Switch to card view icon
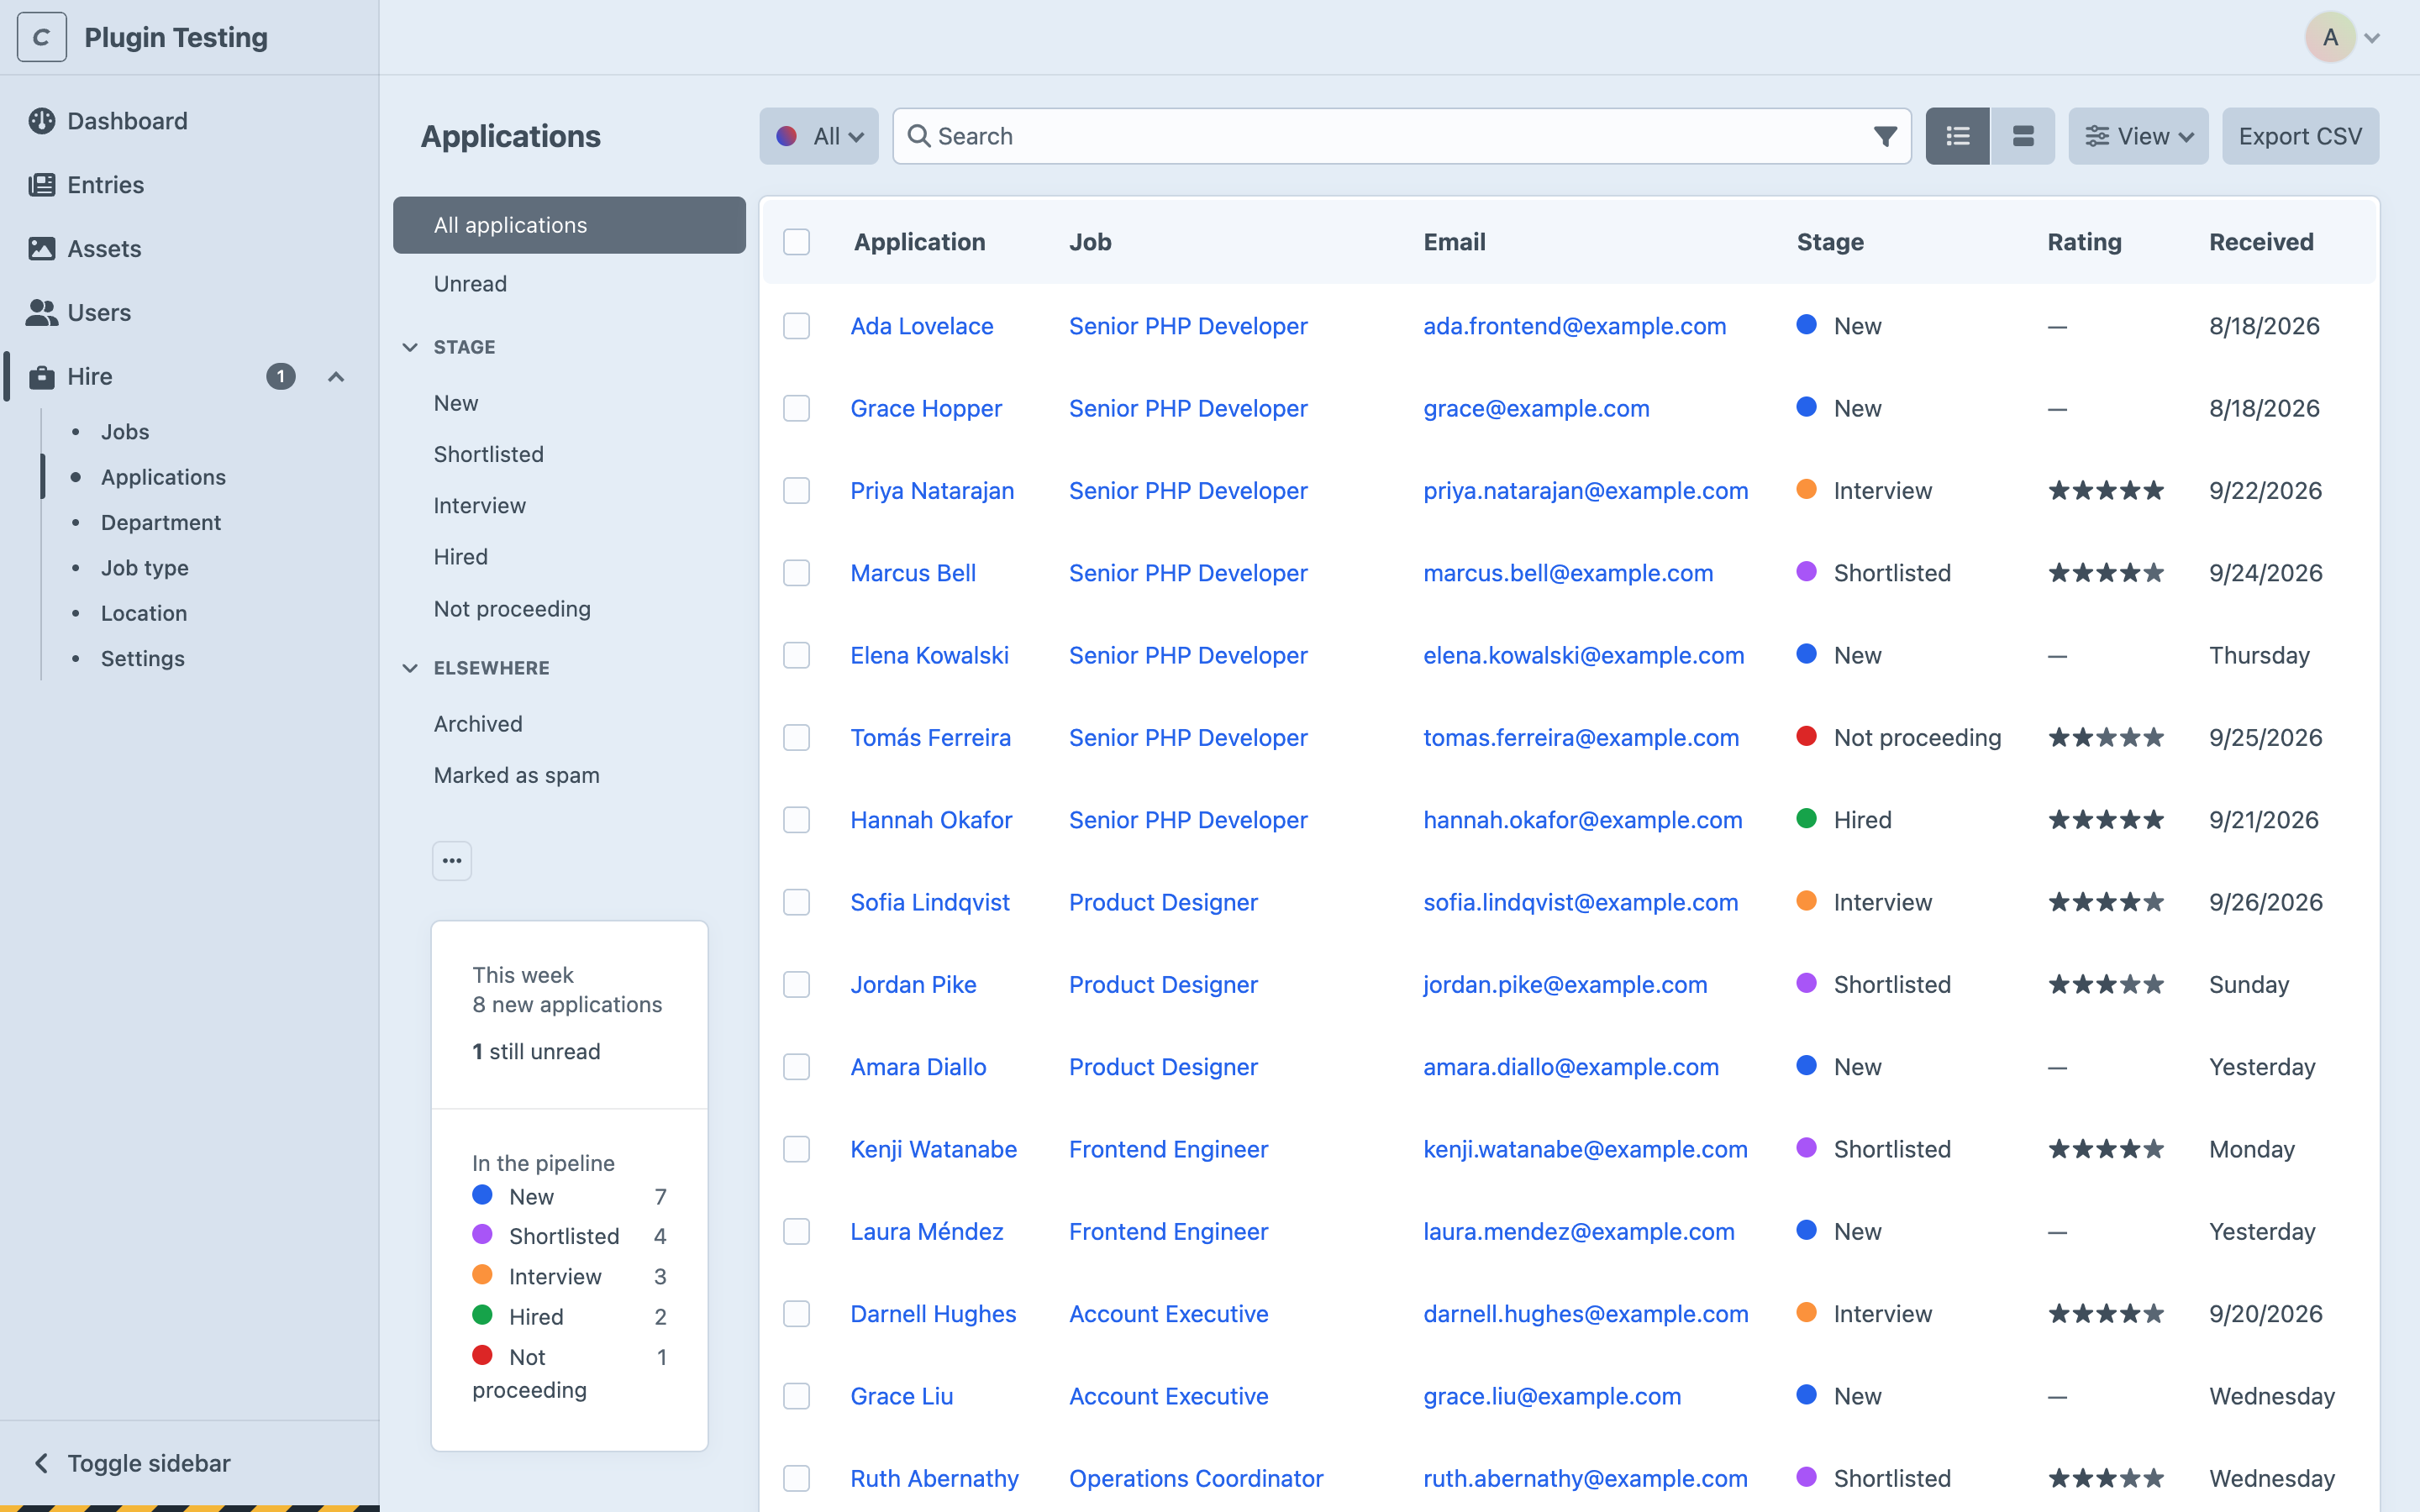This screenshot has width=2420, height=1512. (x=2022, y=136)
